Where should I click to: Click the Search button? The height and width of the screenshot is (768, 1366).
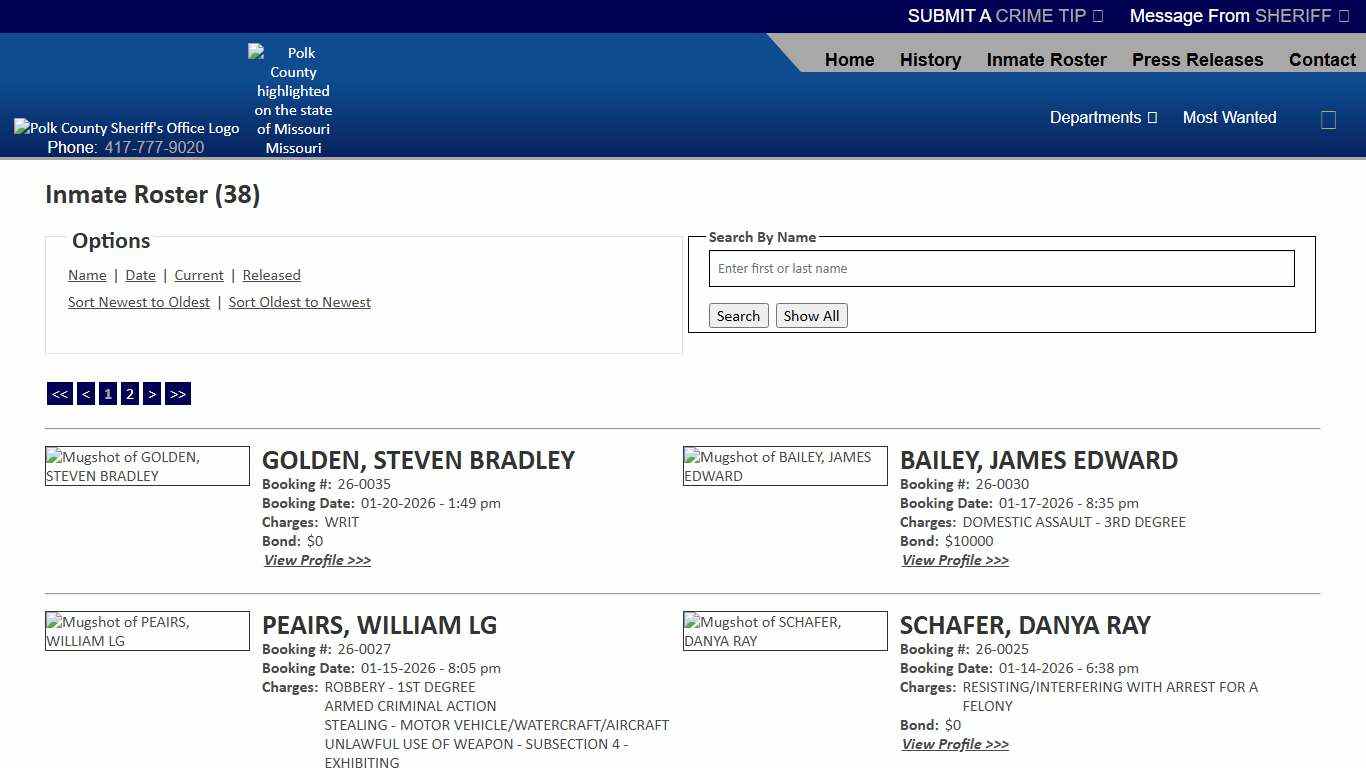pyautogui.click(x=738, y=315)
